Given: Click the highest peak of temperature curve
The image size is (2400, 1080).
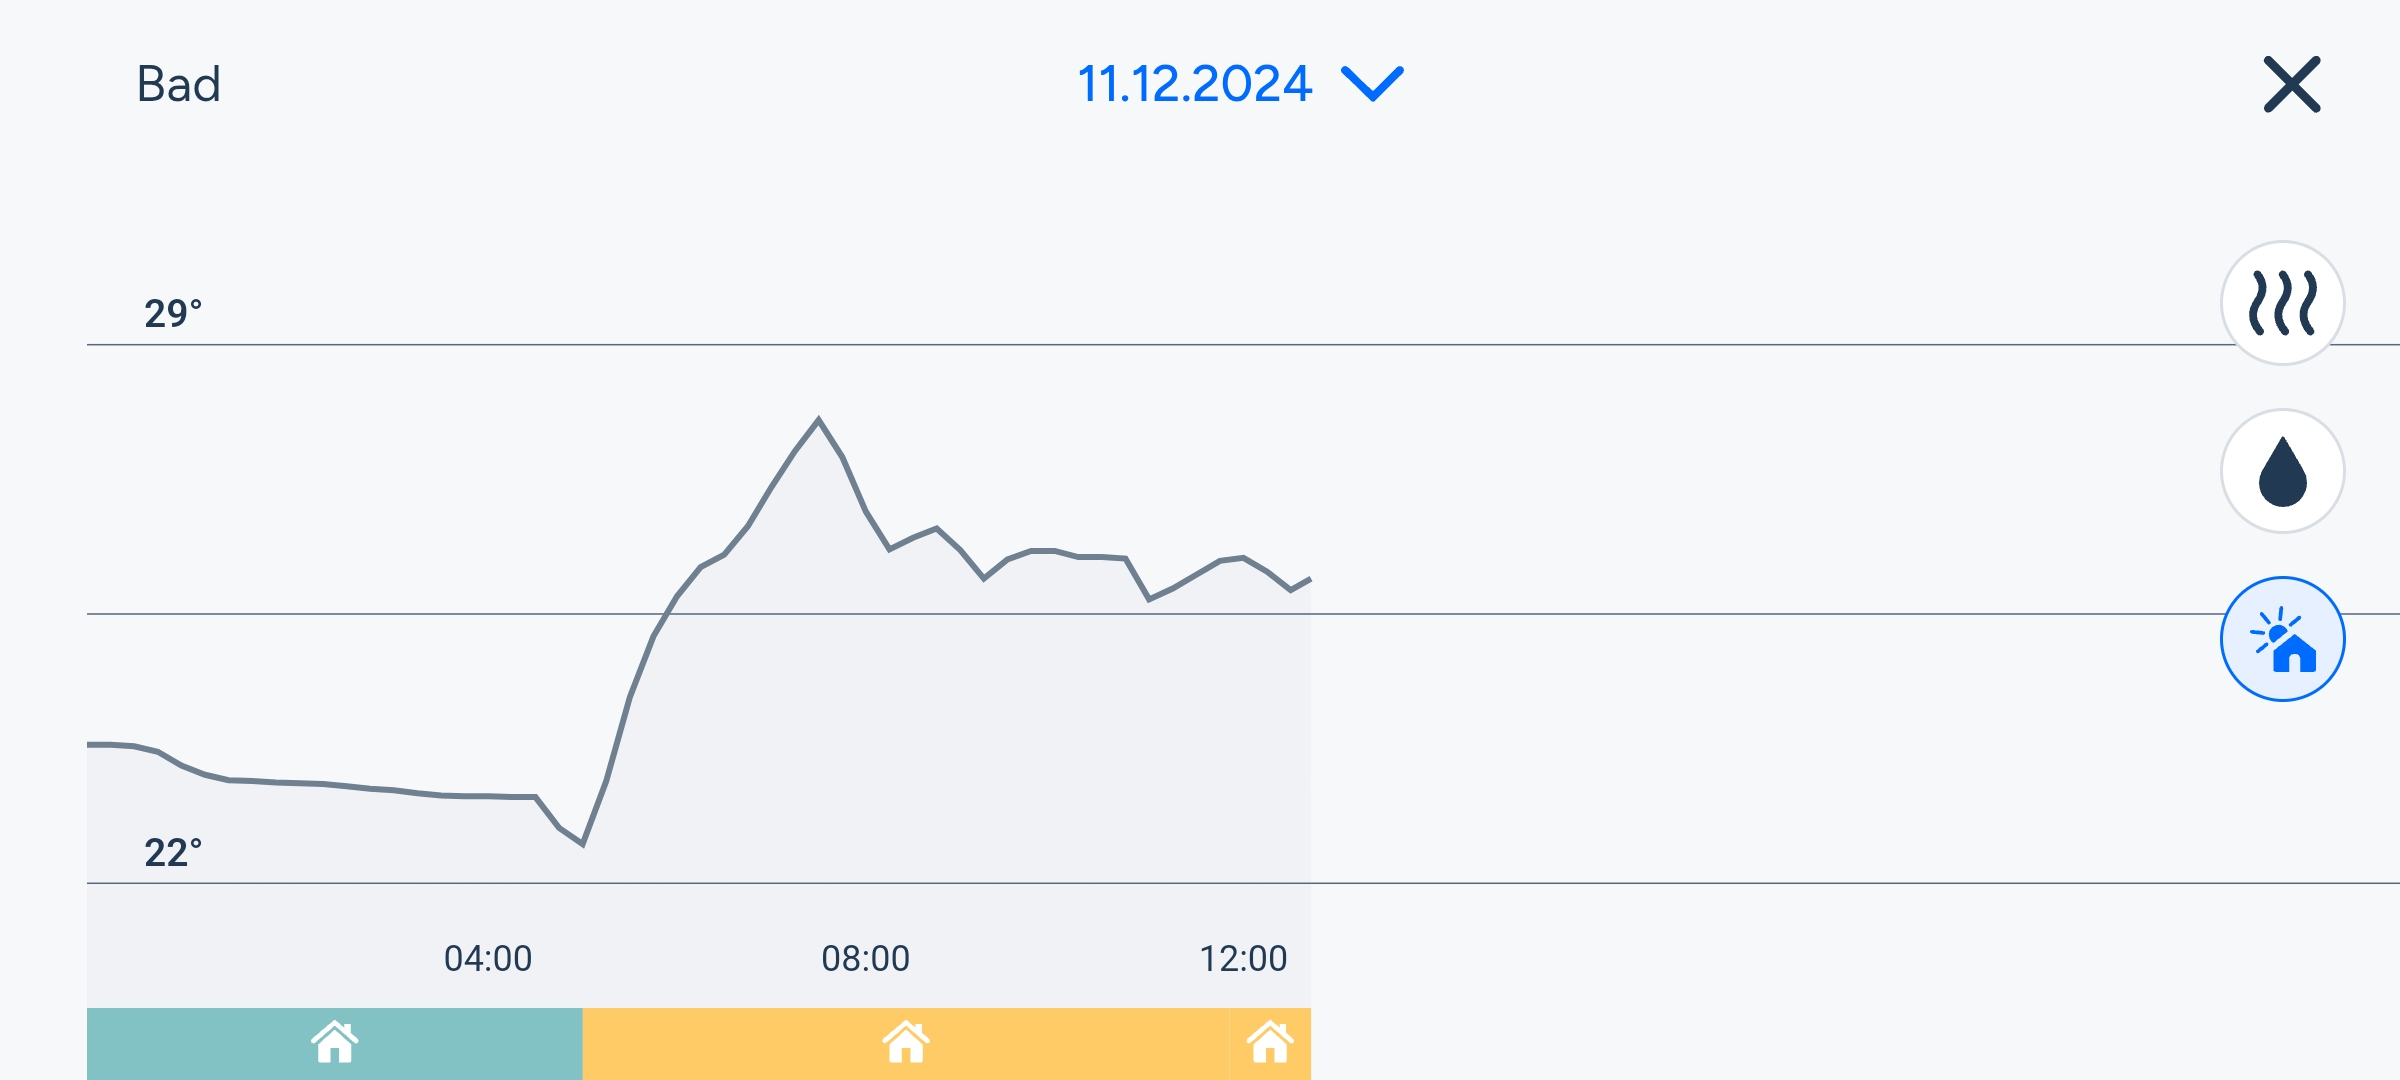Looking at the screenshot, I should coord(818,420).
